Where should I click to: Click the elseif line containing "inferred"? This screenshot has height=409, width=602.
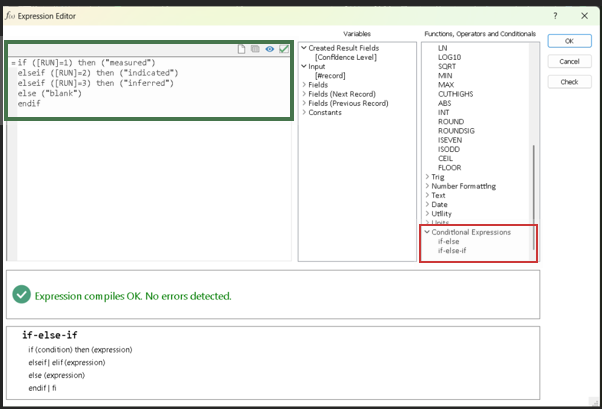[x=96, y=83]
